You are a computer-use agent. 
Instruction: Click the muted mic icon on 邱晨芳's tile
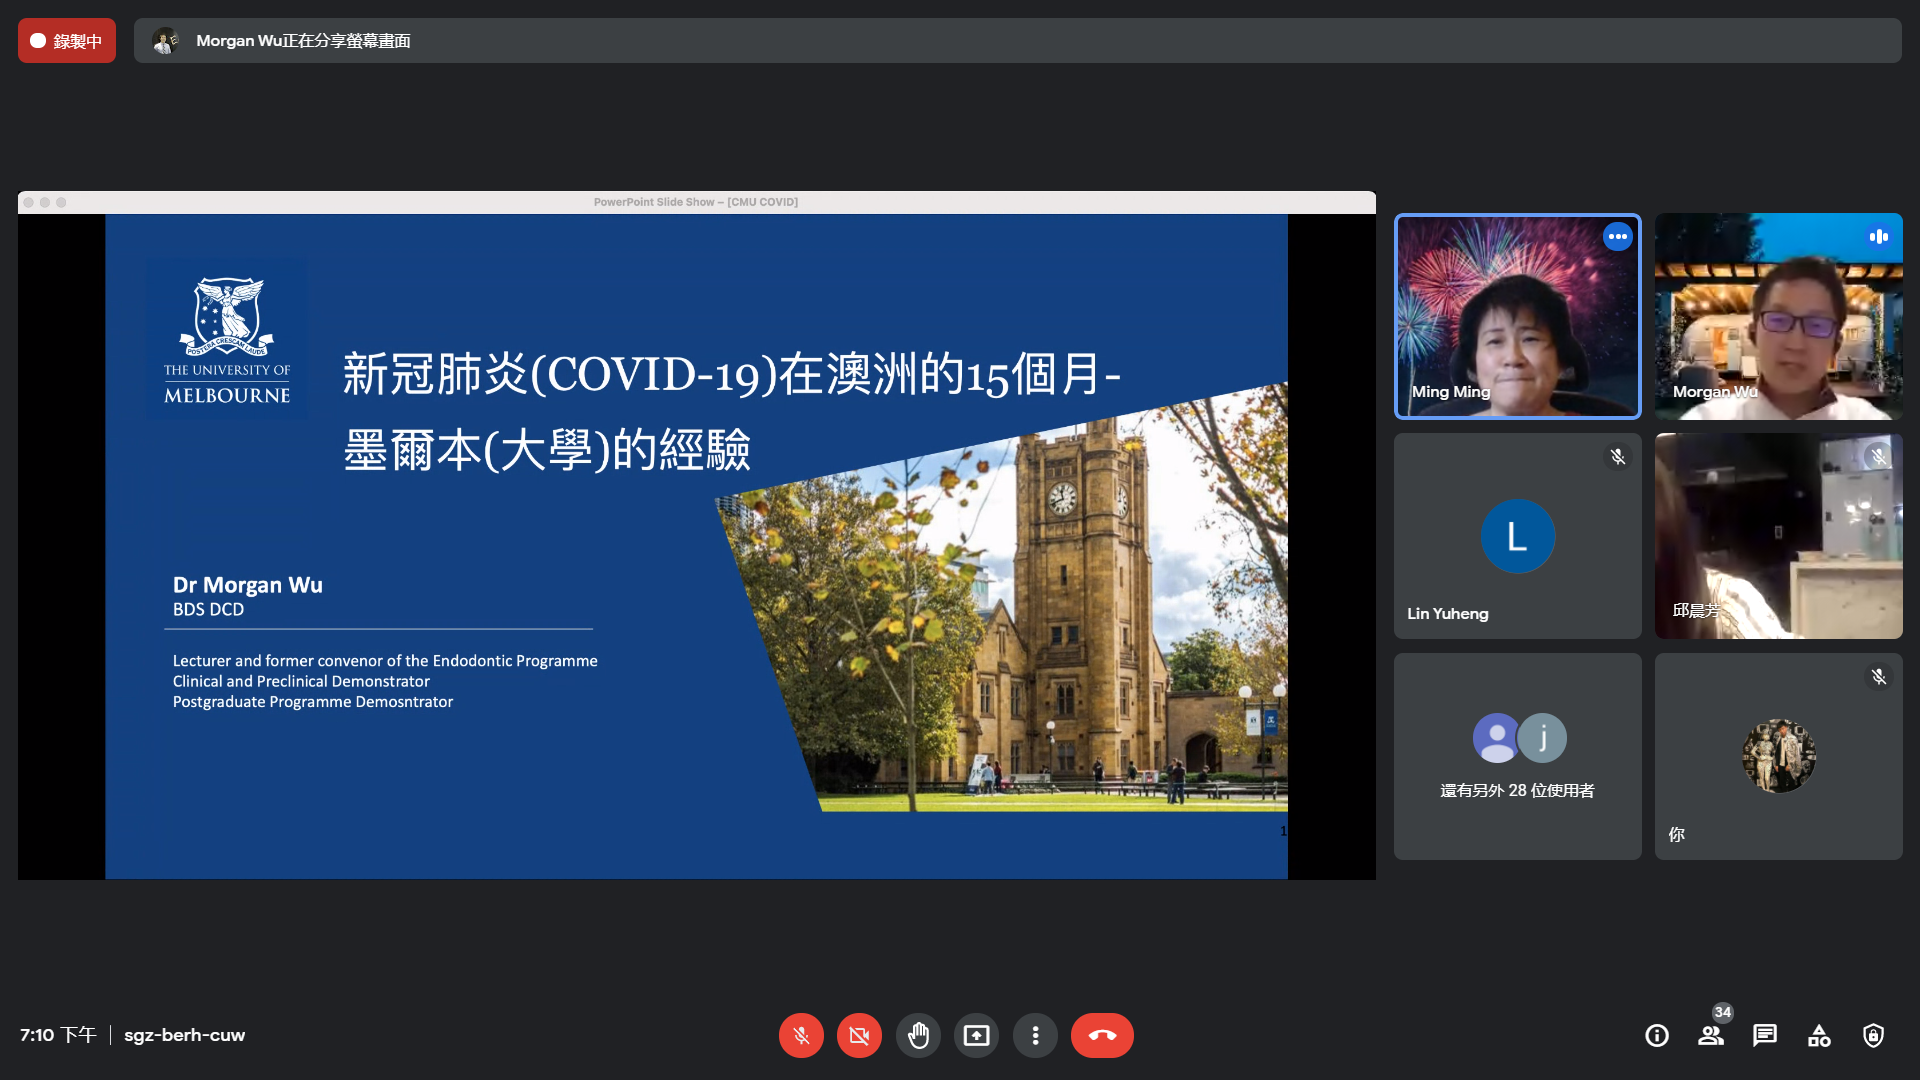pyautogui.click(x=1879, y=457)
